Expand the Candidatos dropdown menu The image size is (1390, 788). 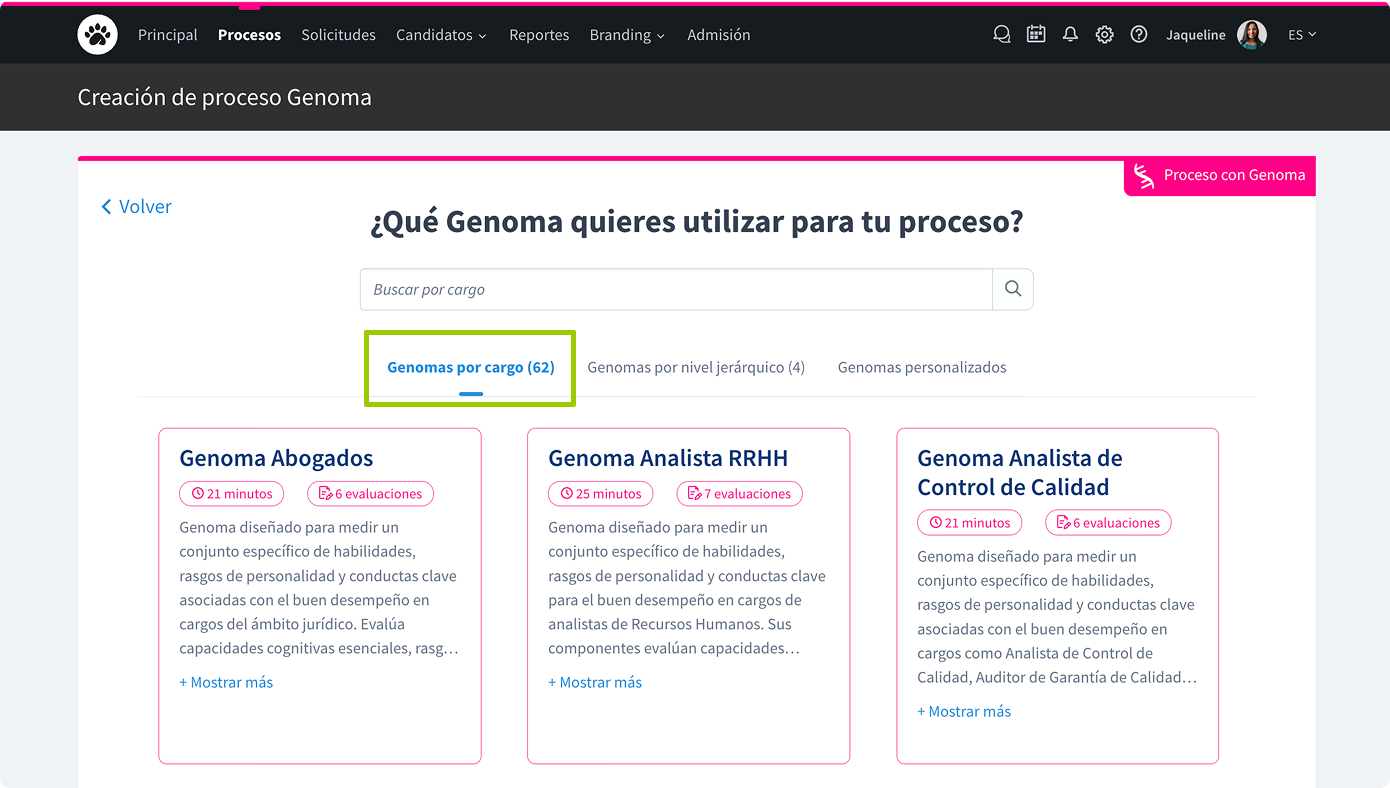click(441, 35)
